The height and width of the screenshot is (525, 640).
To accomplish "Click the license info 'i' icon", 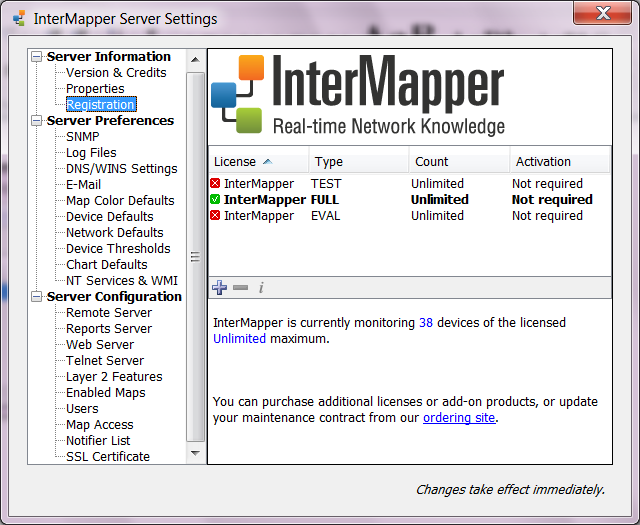I will coord(261,288).
